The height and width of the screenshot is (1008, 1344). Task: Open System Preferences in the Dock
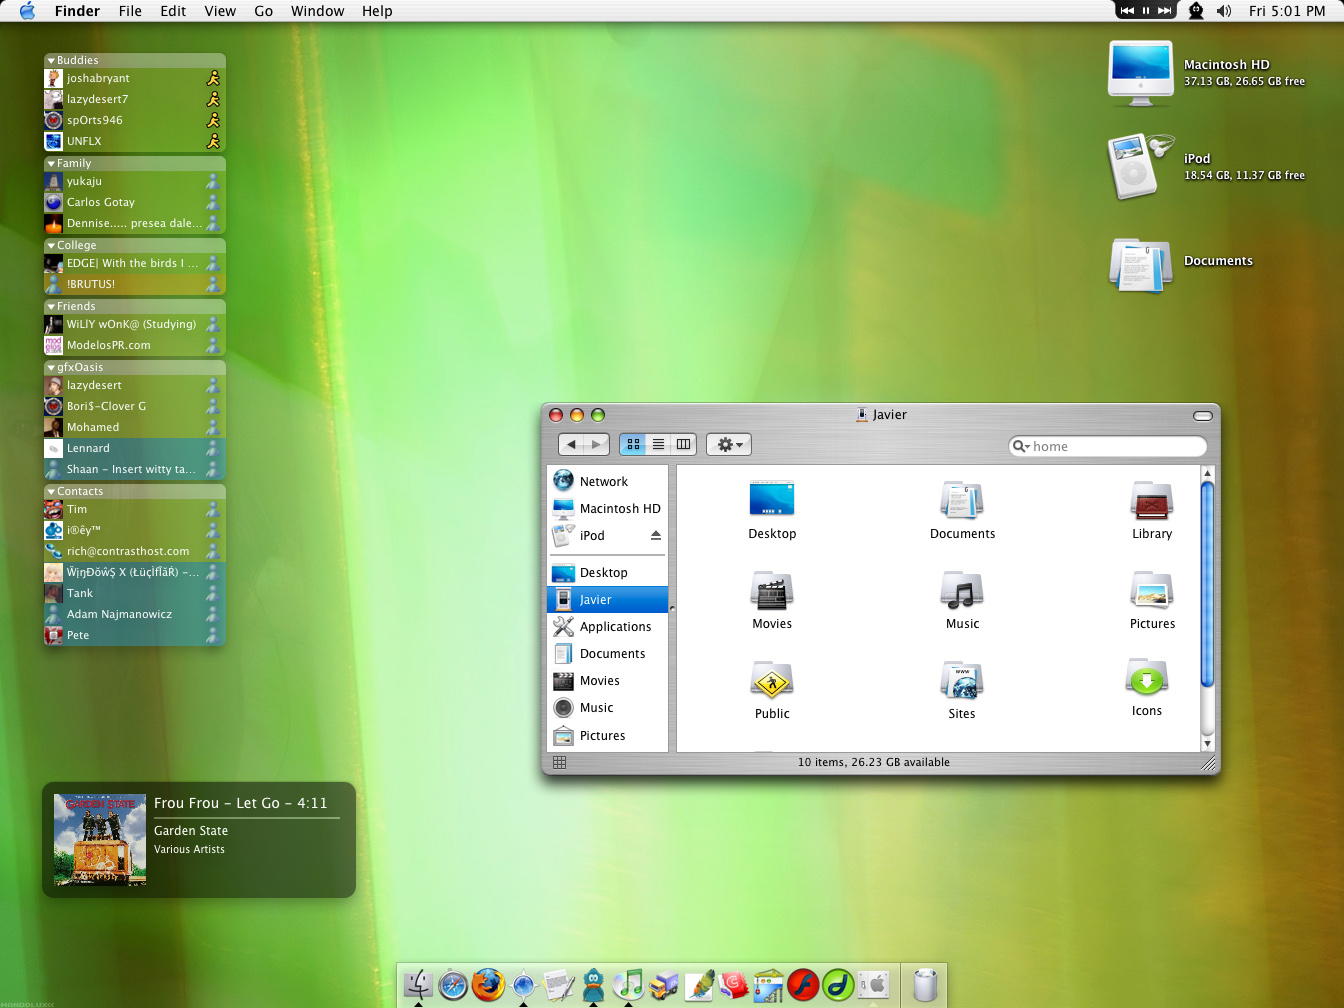pyautogui.click(x=873, y=985)
